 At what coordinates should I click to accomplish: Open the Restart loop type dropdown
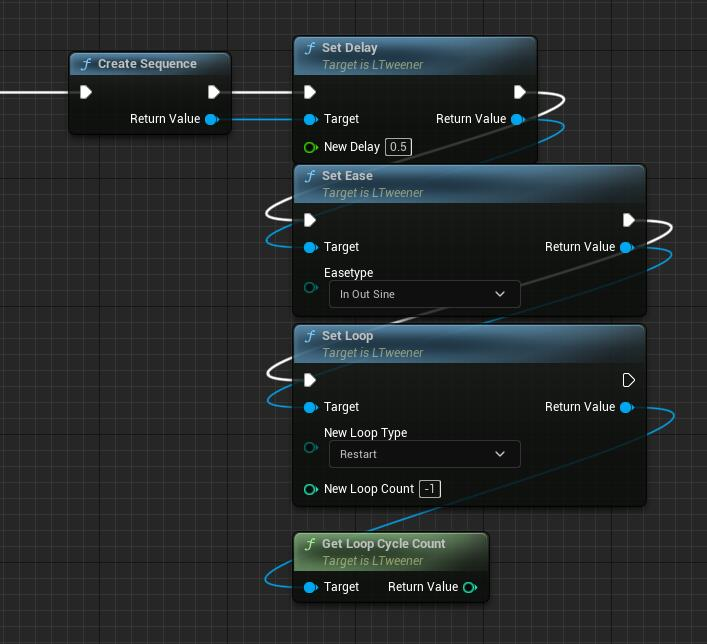(424, 454)
